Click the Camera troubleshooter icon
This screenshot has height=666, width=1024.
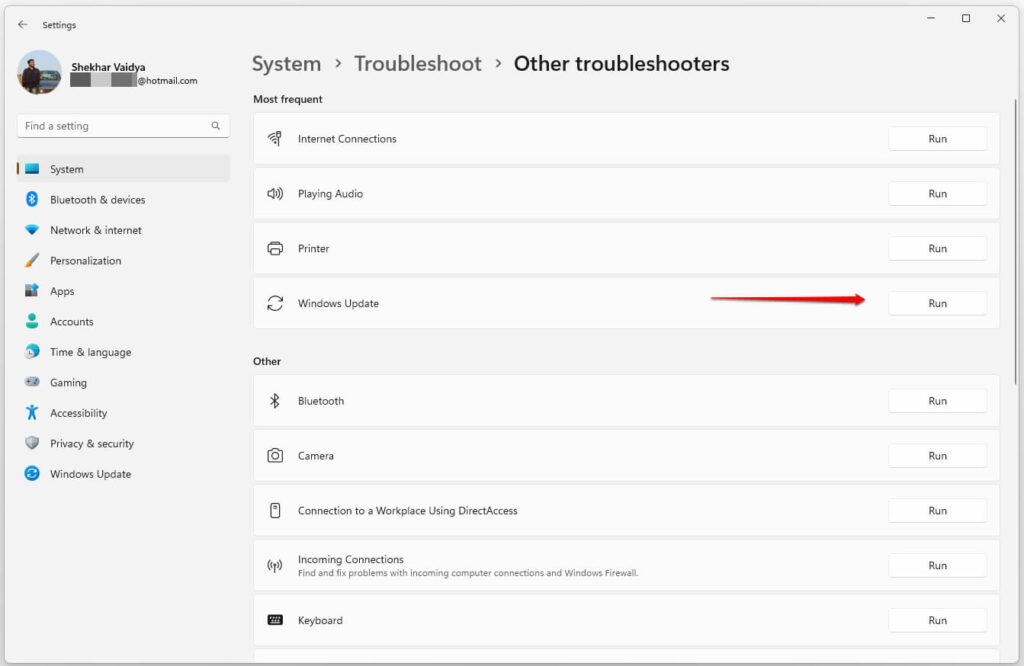[x=275, y=455]
